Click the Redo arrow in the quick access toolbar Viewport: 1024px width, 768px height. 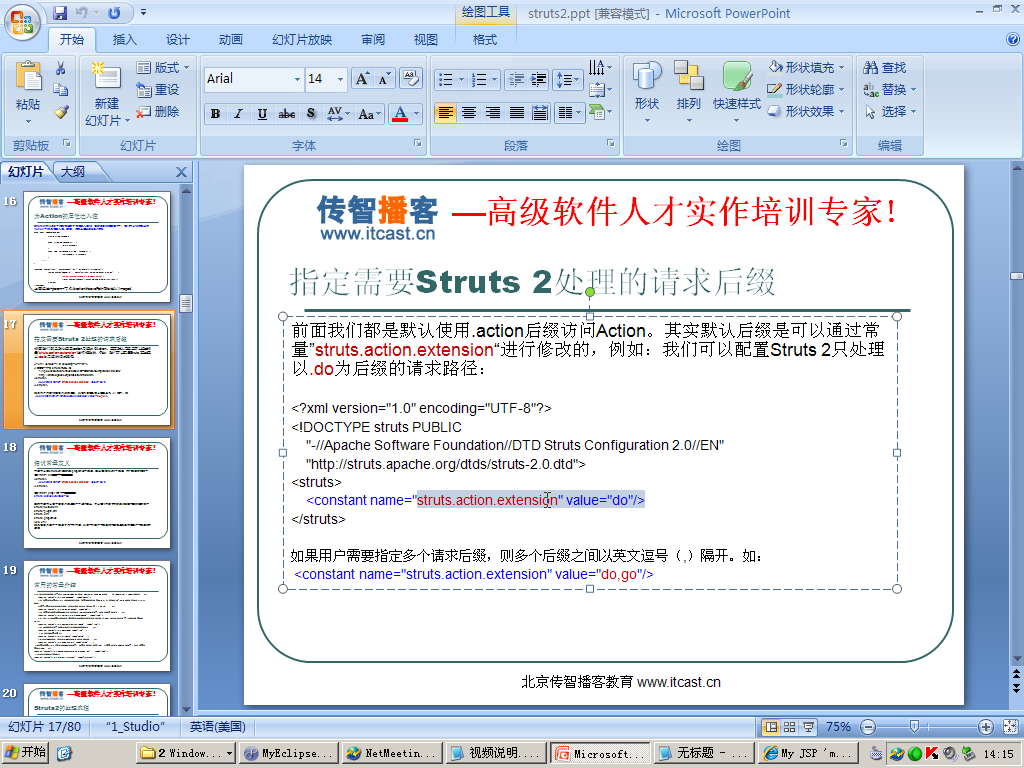pos(114,12)
